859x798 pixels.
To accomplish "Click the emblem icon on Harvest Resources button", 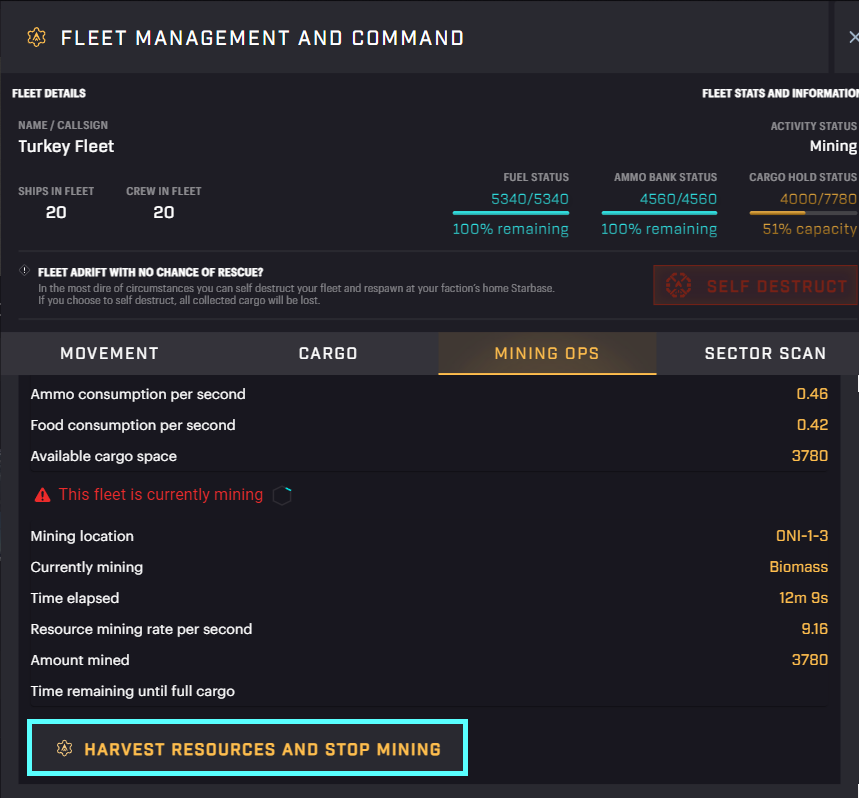I will (65, 749).
